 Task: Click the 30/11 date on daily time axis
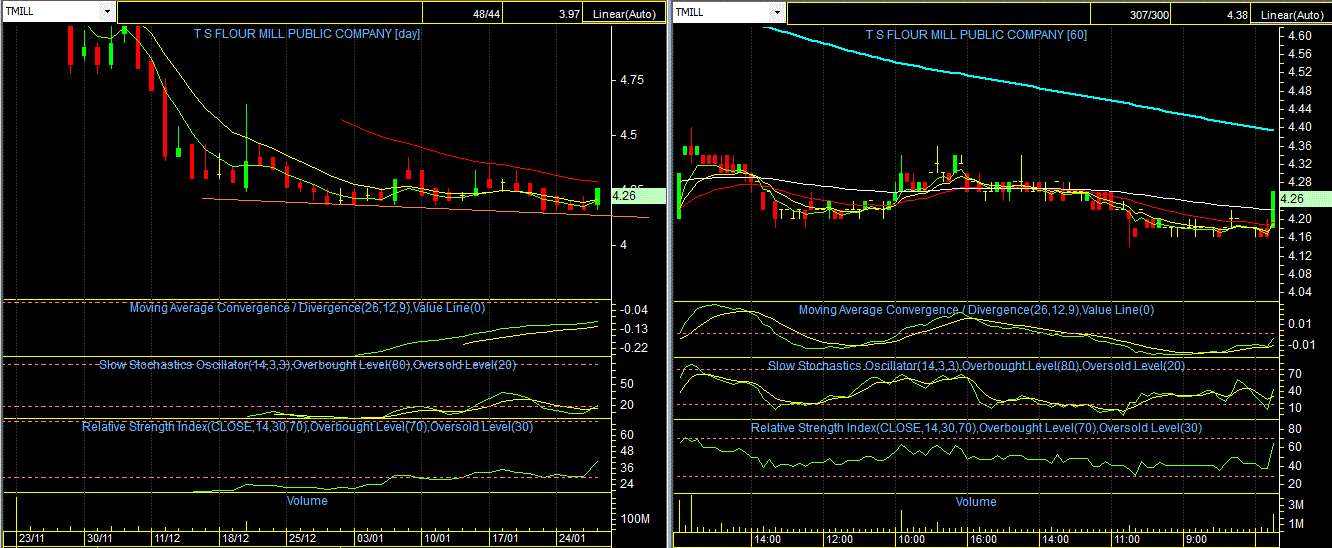(x=100, y=538)
